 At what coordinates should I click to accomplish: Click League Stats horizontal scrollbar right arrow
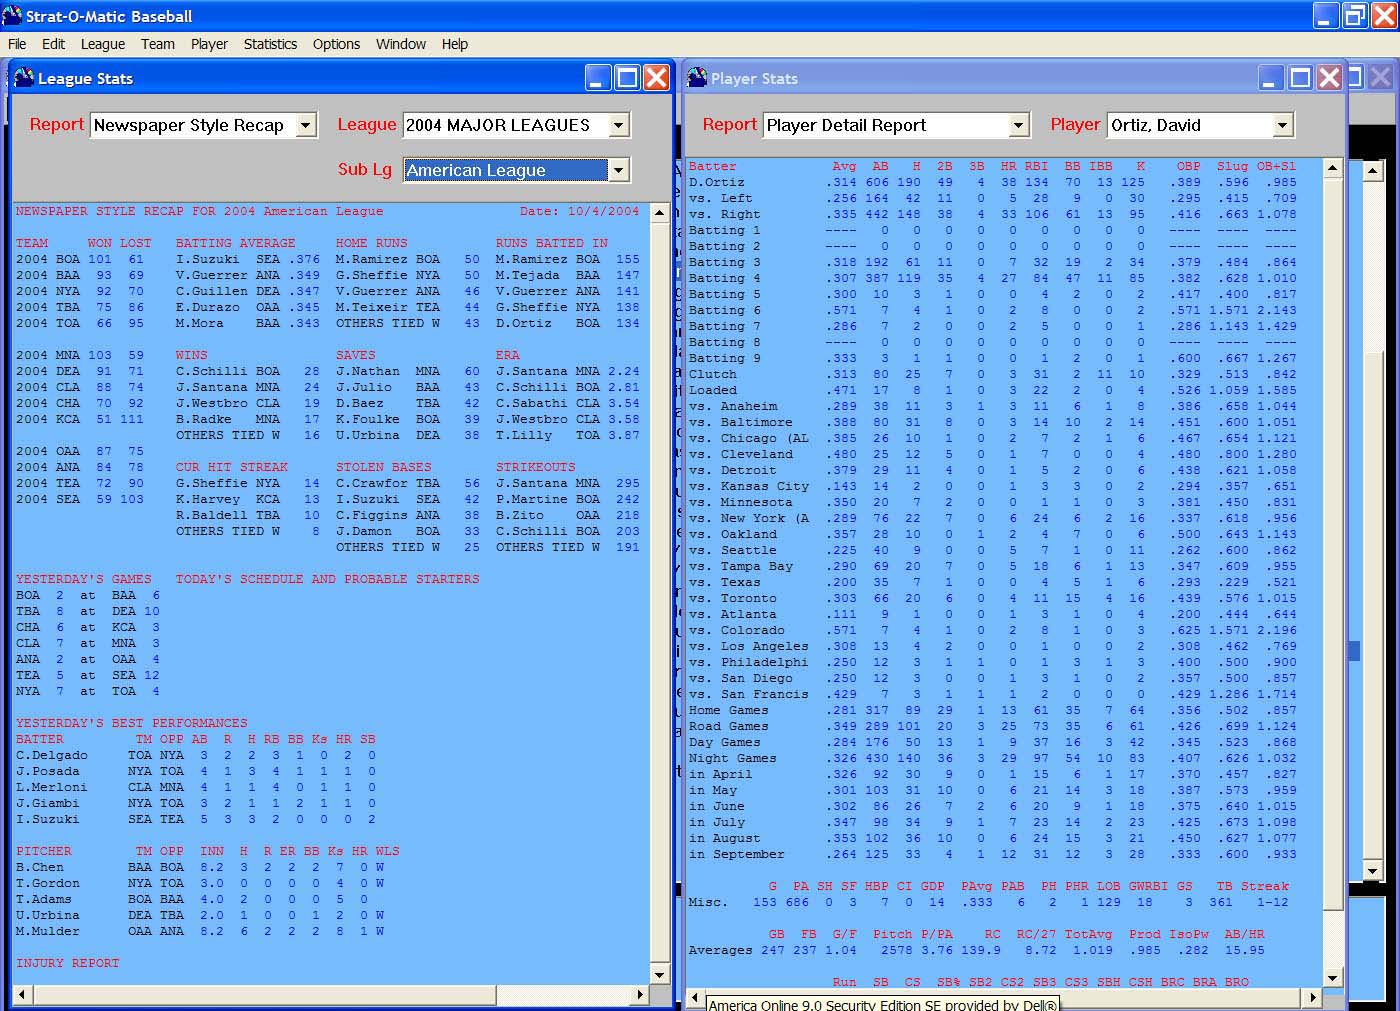642,994
